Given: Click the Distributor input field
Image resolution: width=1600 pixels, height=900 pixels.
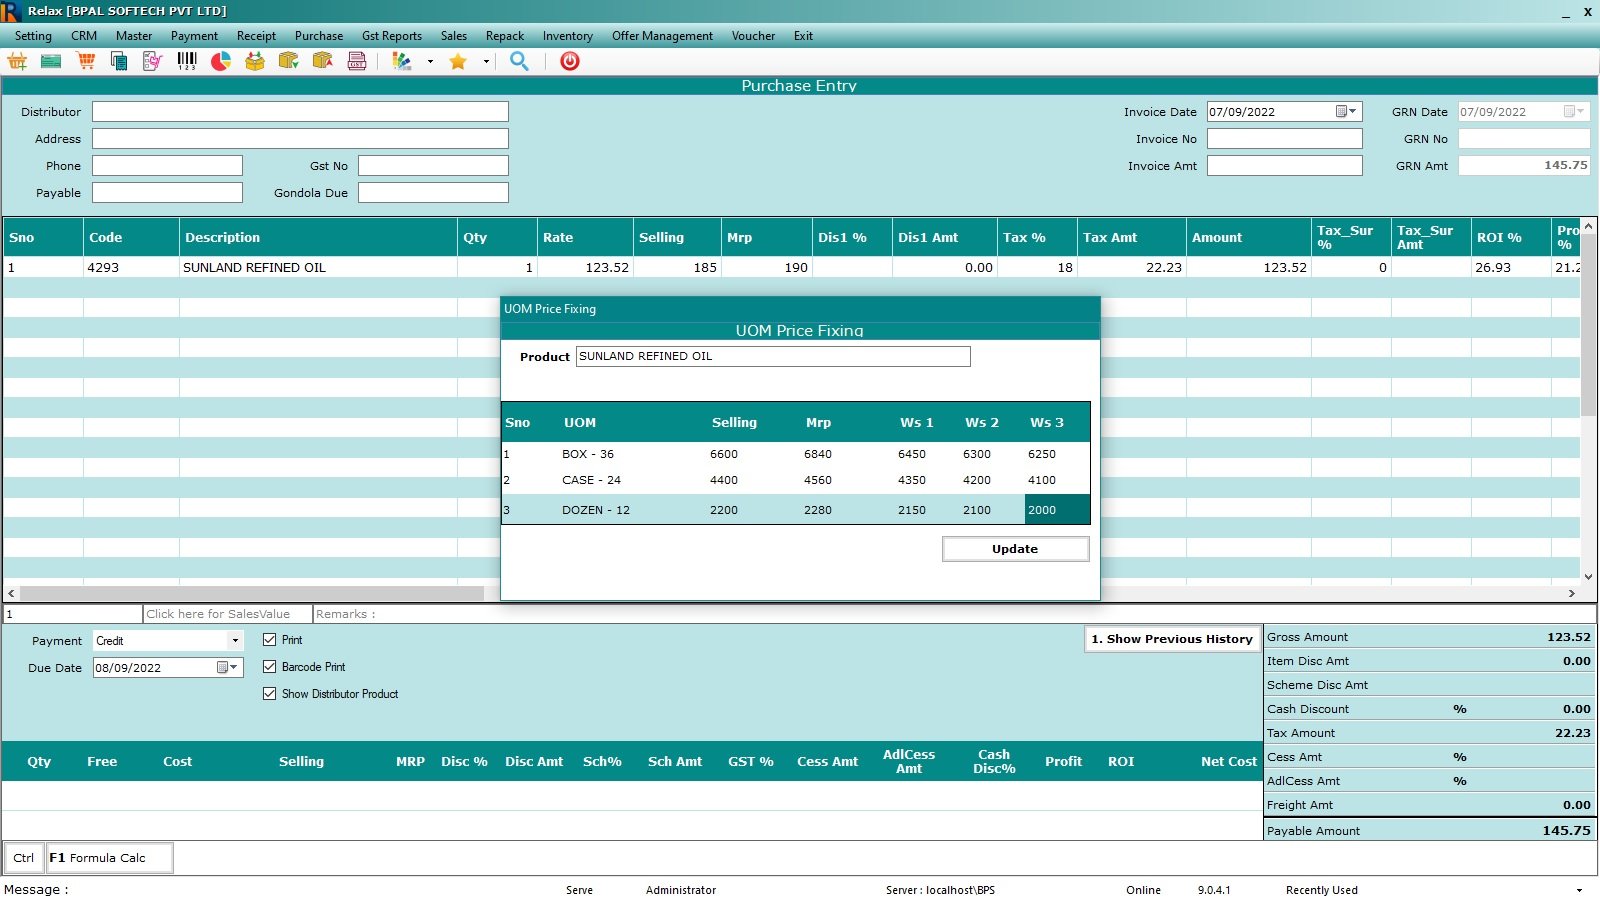Looking at the screenshot, I should (300, 112).
